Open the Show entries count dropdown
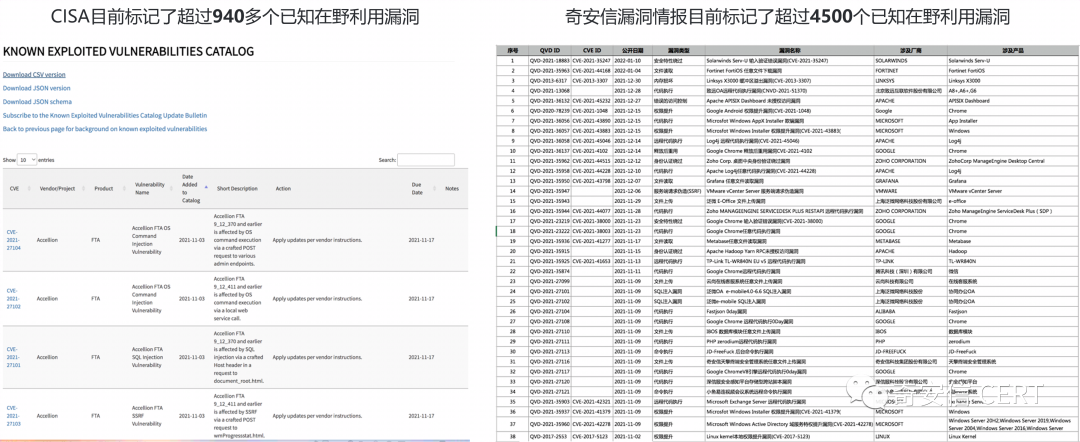Viewport: 1080px width, 442px height. (x=27, y=160)
